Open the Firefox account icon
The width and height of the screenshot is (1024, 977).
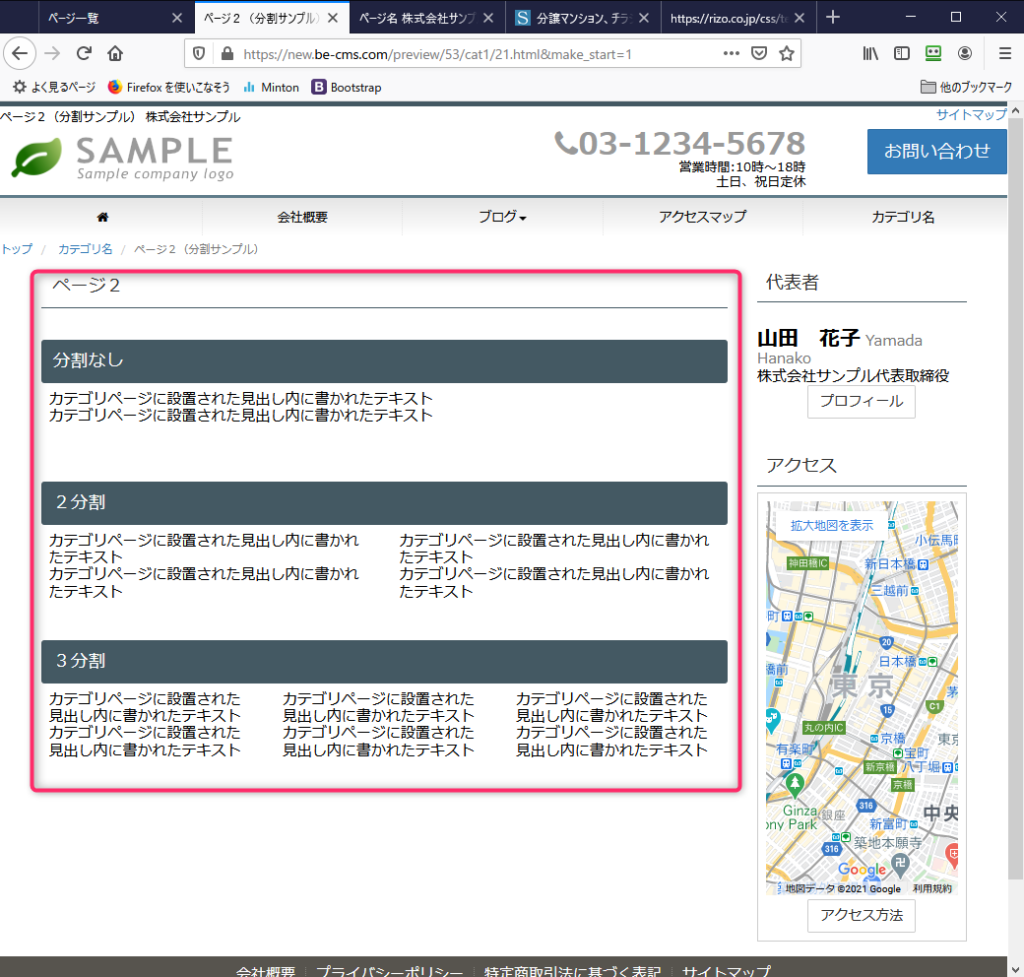965,54
